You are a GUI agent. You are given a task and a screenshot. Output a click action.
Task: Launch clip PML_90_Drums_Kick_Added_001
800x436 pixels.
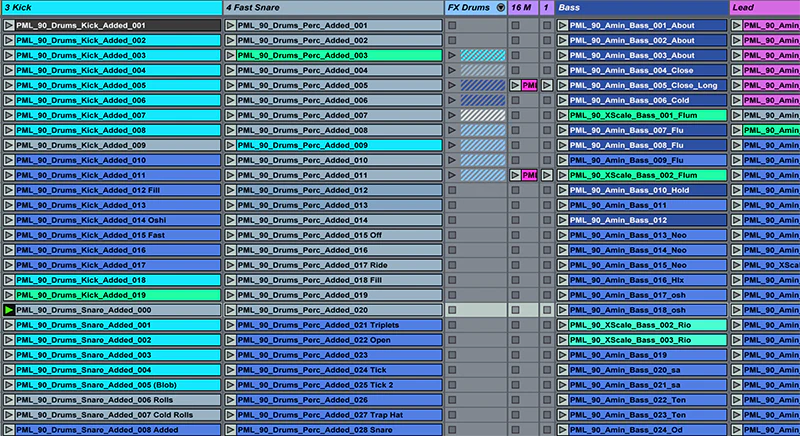[9, 25]
